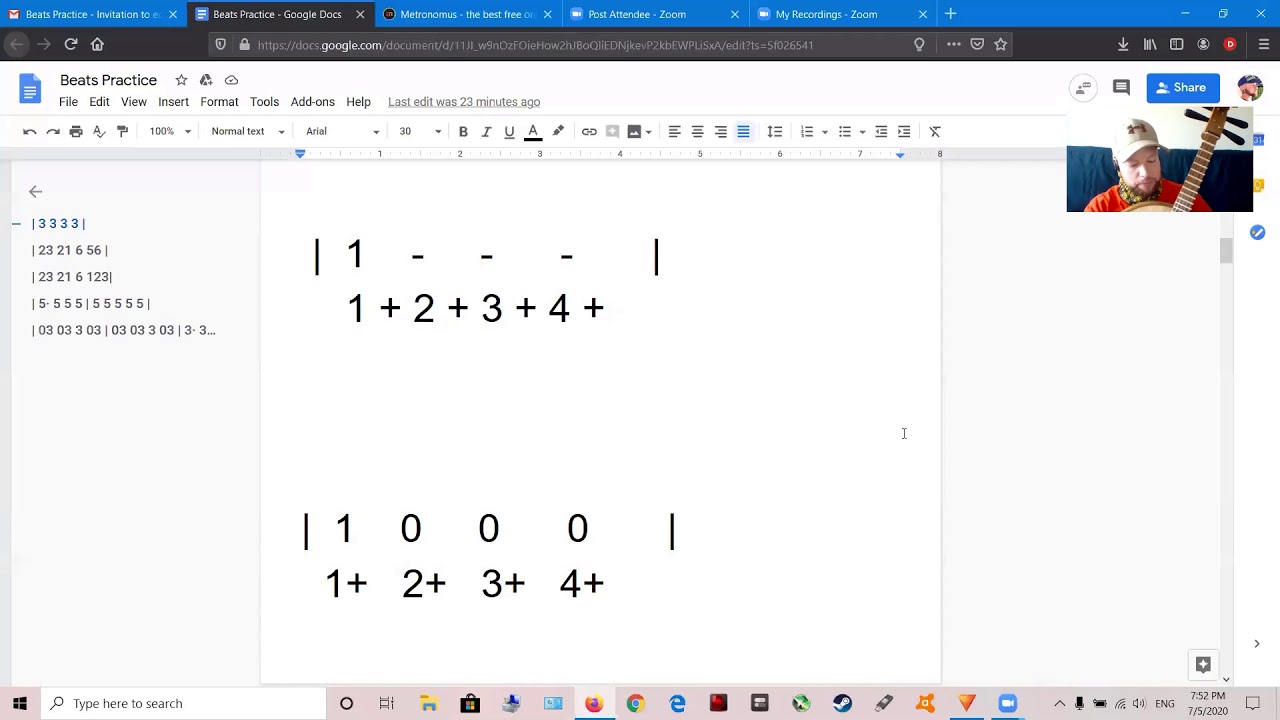Open the Format menu
The height and width of the screenshot is (720, 1280).
pyautogui.click(x=219, y=102)
